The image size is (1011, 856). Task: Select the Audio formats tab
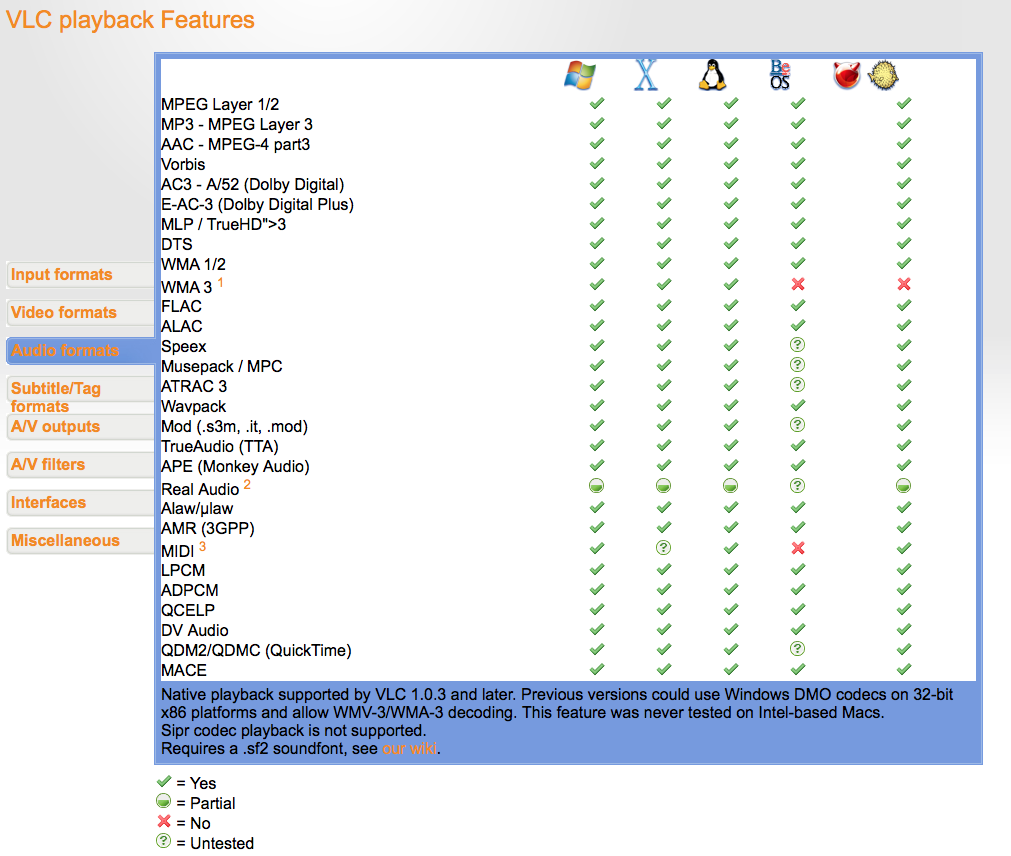(80, 351)
